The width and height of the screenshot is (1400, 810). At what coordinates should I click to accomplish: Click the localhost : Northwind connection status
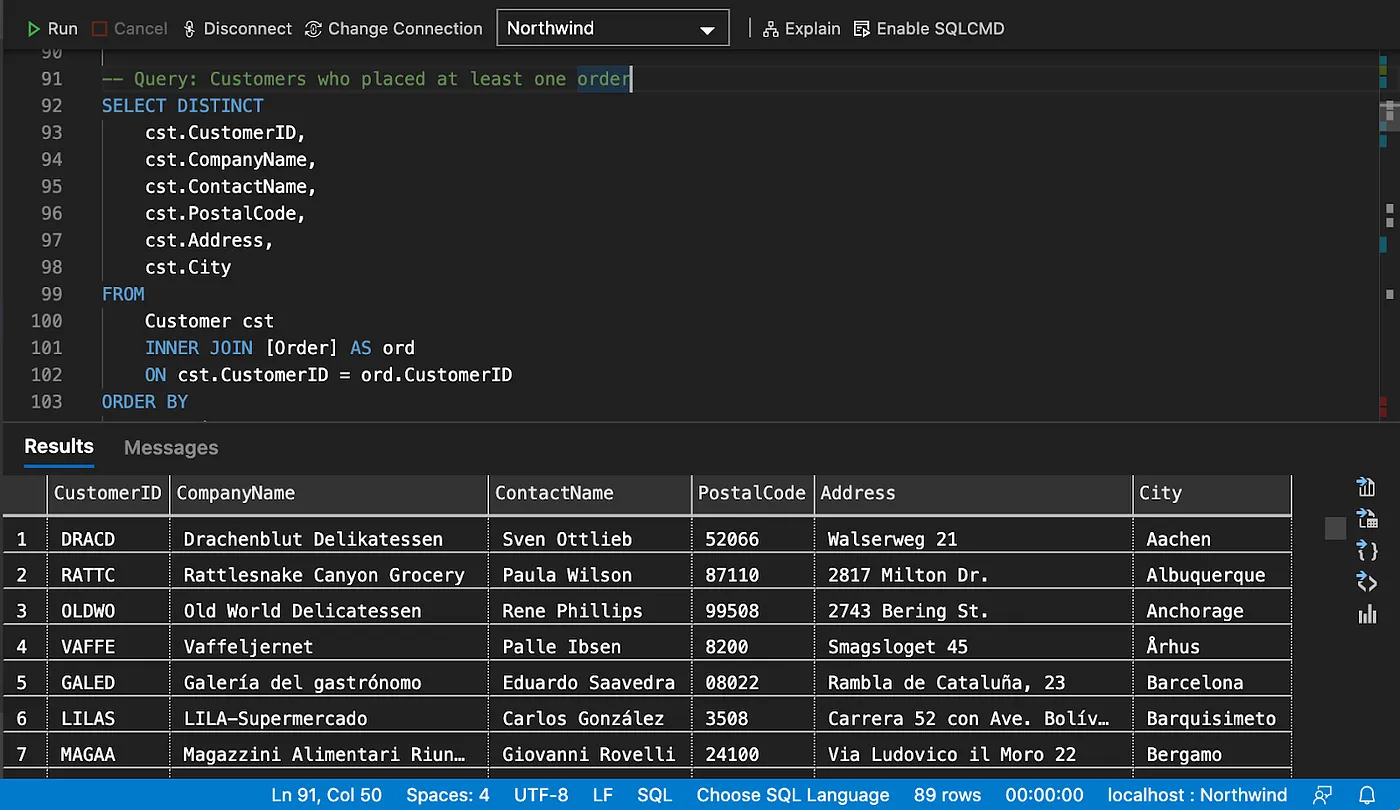pyautogui.click(x=1198, y=795)
